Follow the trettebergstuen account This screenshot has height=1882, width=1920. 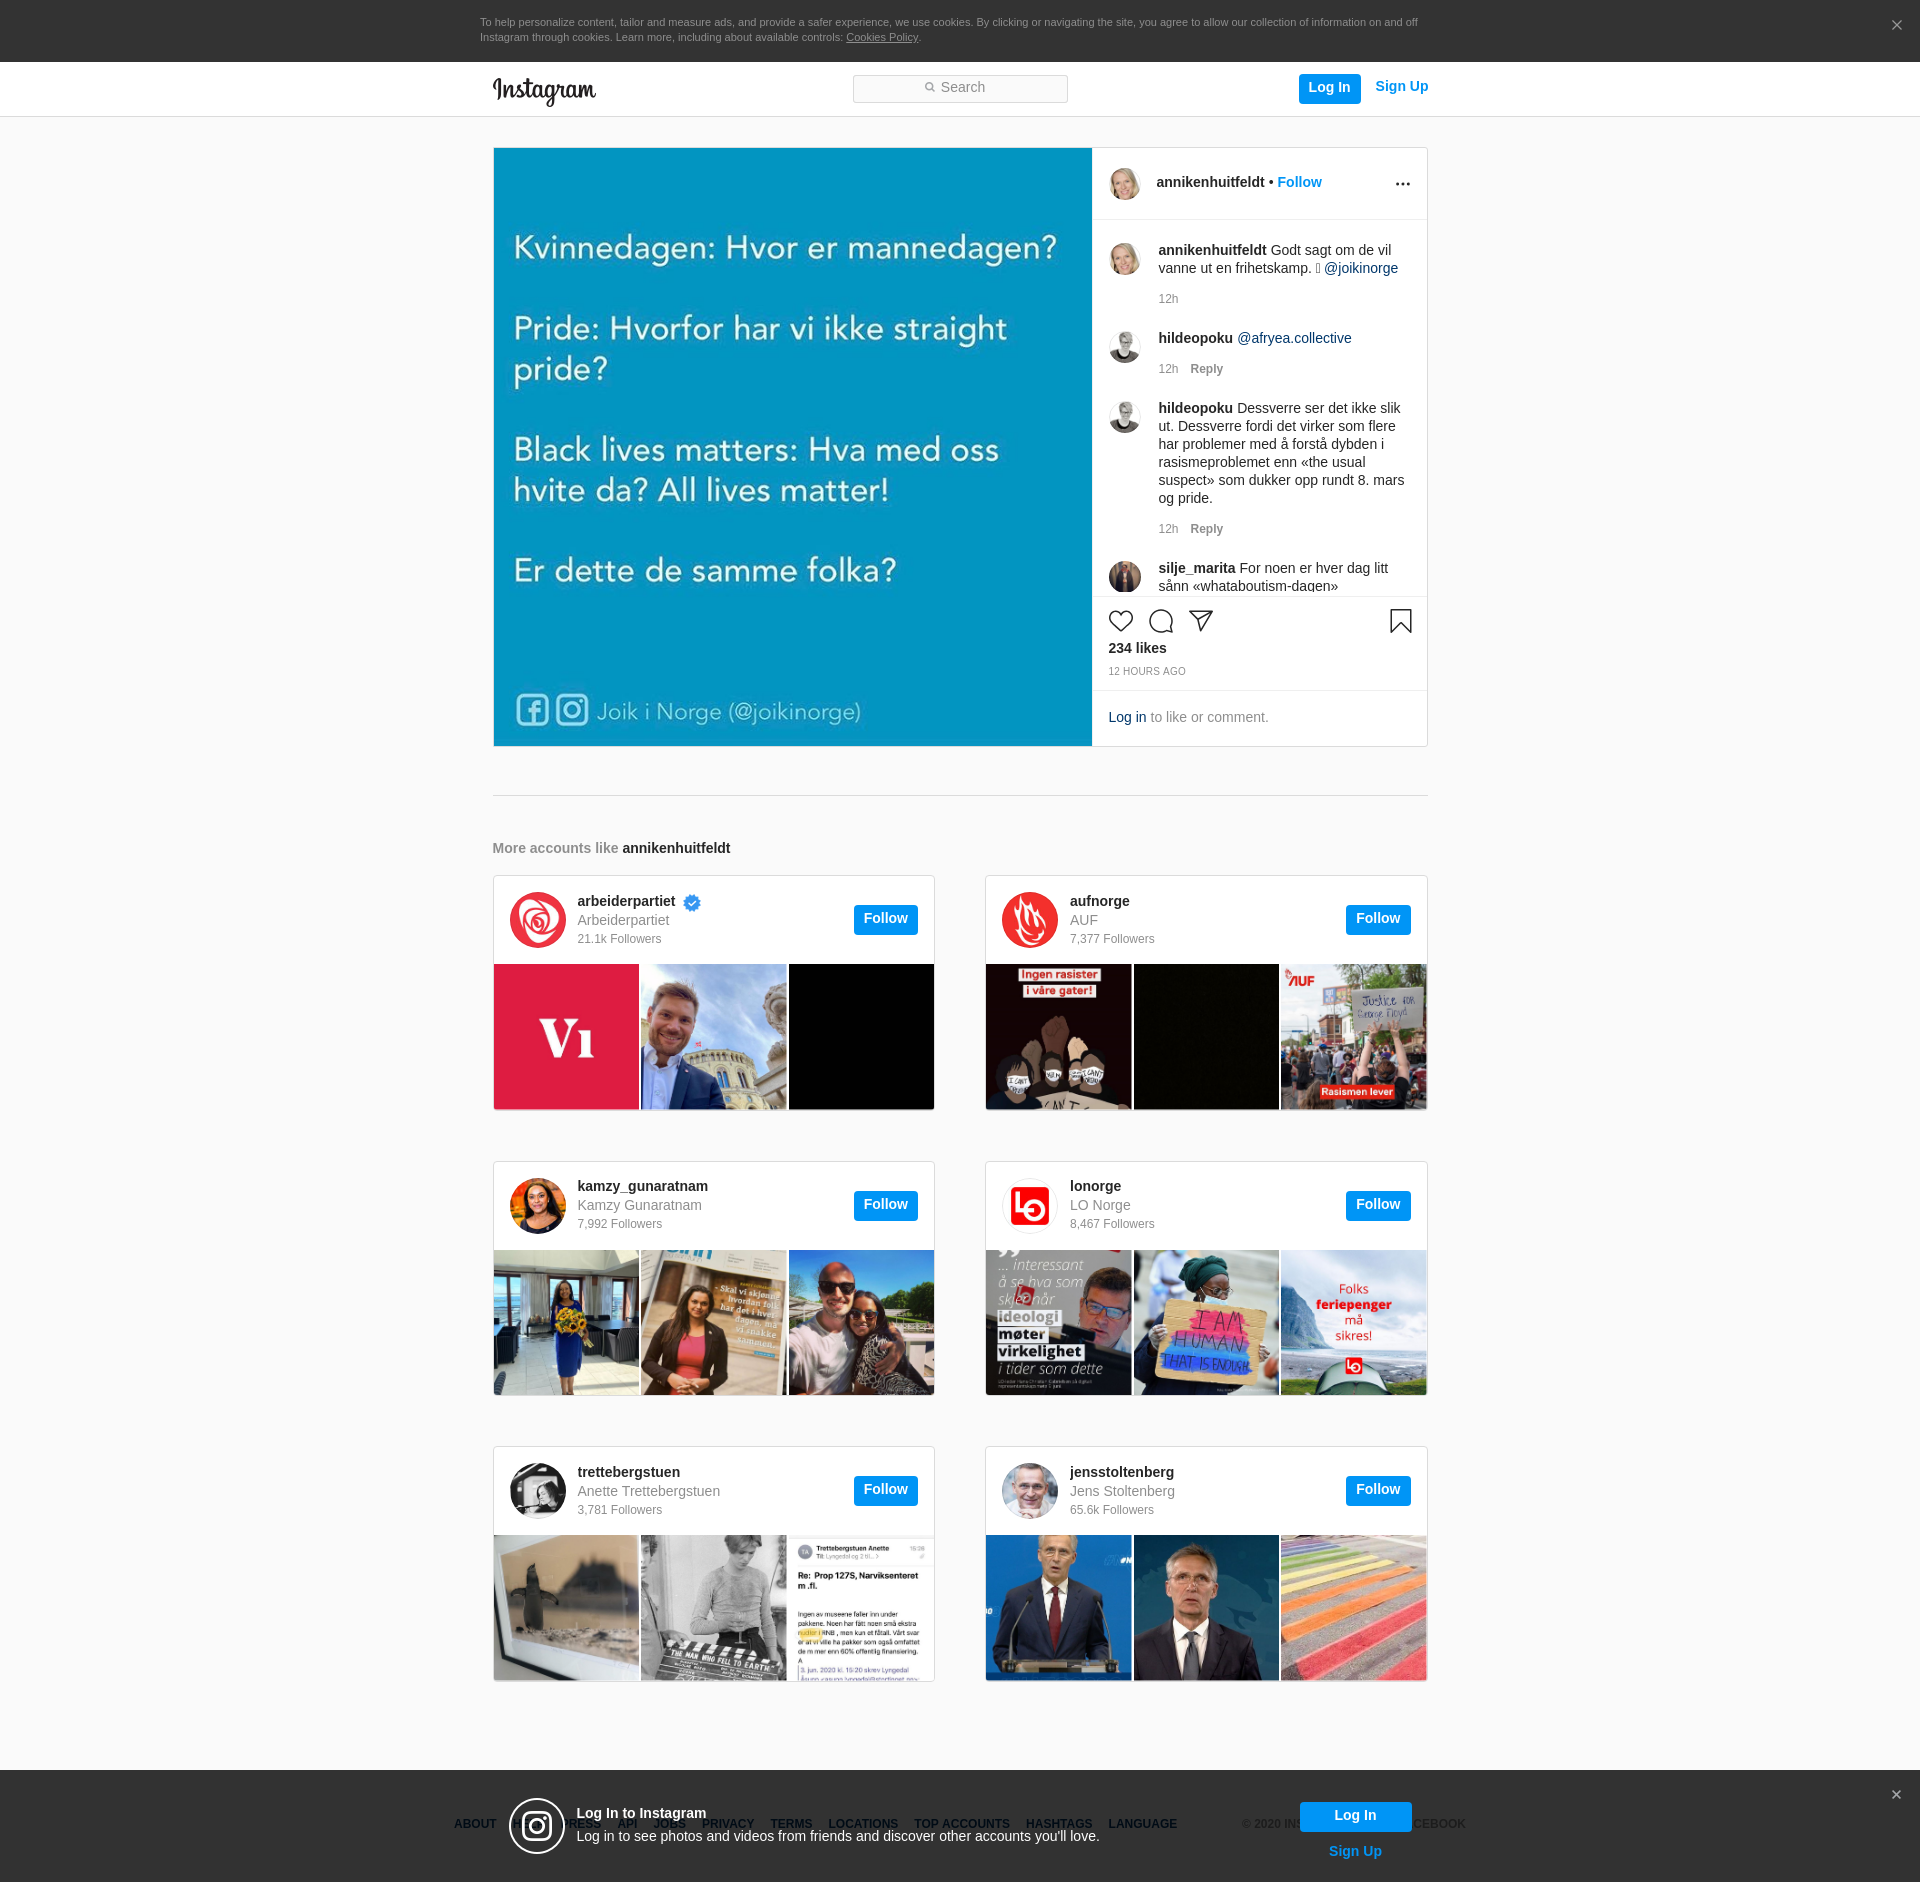[x=885, y=1491]
